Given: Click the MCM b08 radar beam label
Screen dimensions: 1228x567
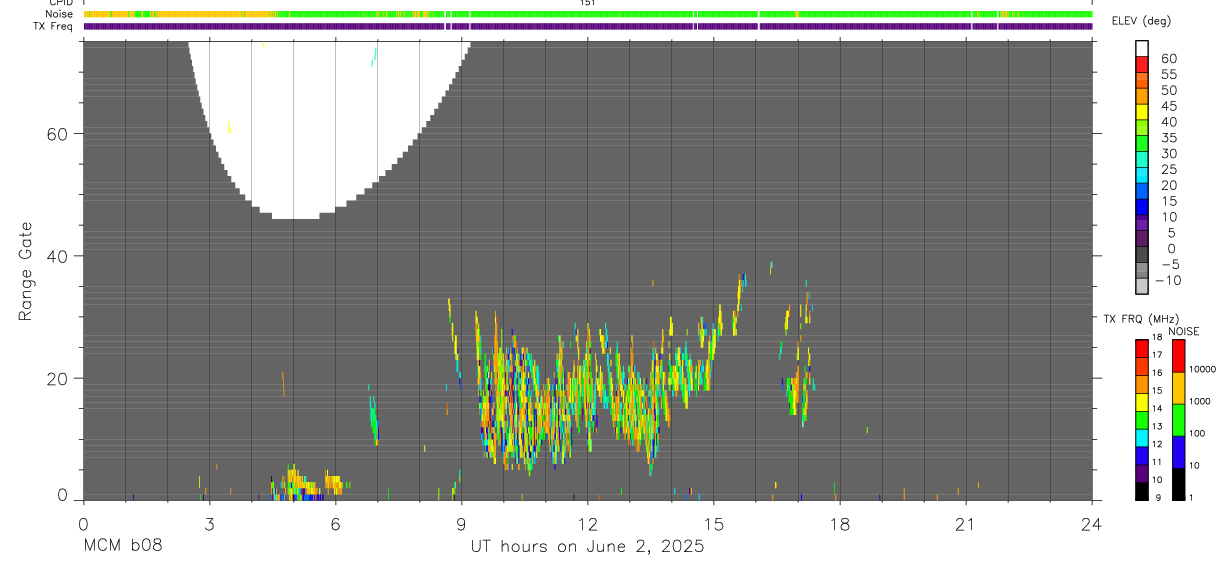Looking at the screenshot, I should click(x=123, y=546).
